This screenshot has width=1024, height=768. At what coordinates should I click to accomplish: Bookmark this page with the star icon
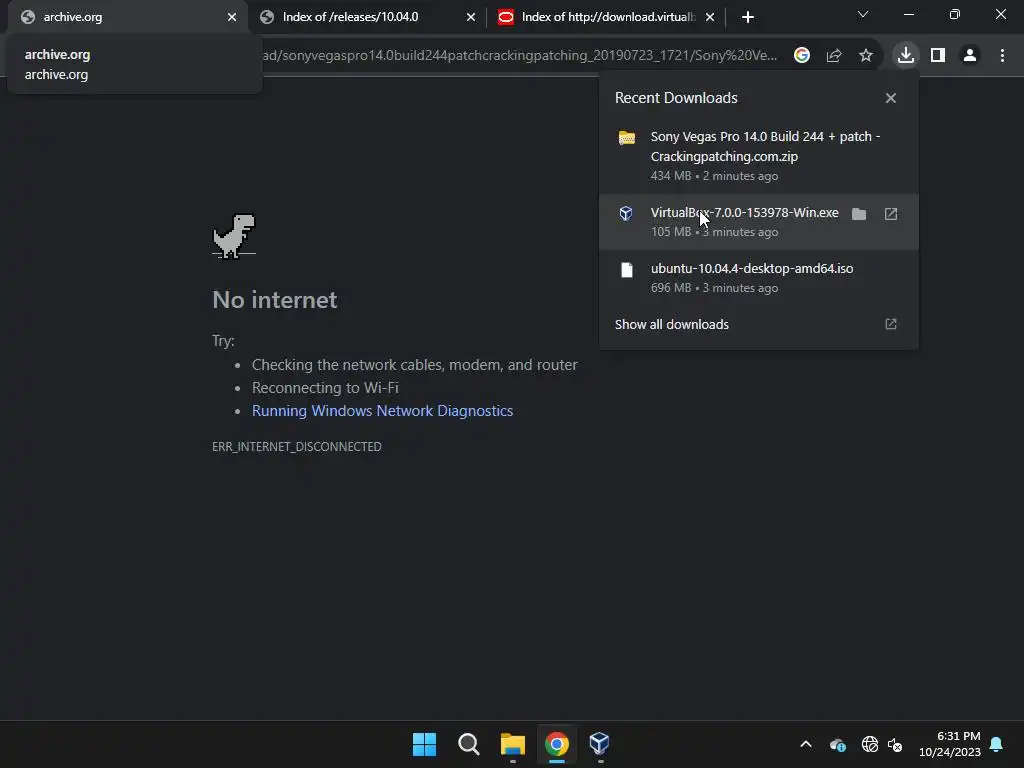click(866, 56)
